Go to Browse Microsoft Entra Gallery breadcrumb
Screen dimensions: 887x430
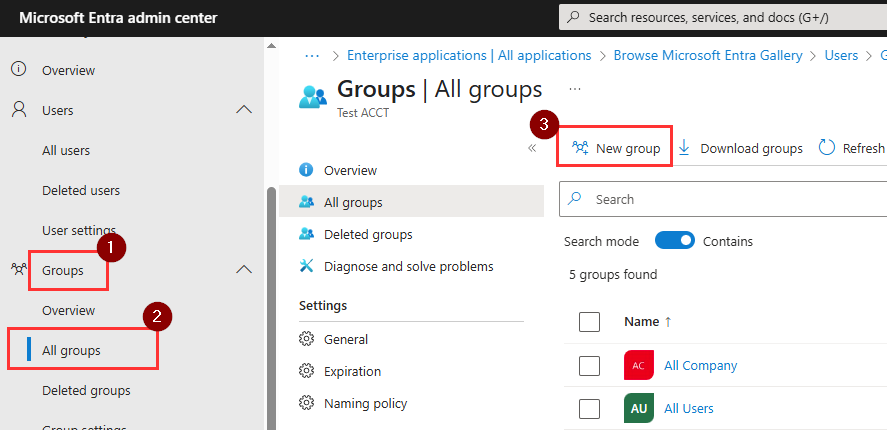tap(708, 55)
